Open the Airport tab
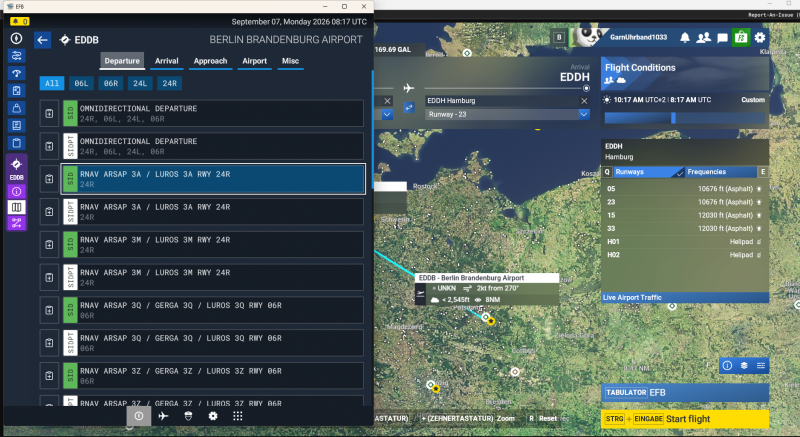Viewport: 800px width, 437px height. (255, 61)
